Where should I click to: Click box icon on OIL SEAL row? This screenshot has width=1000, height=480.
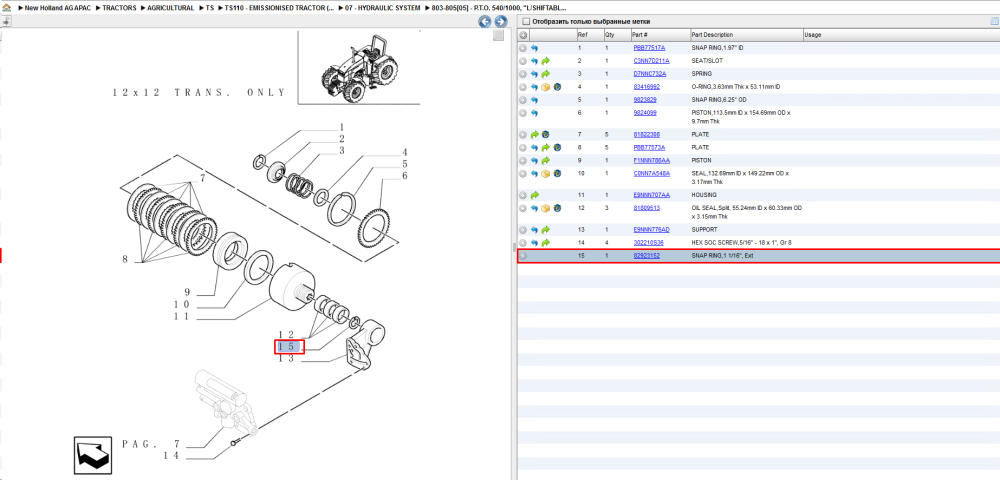[x=545, y=208]
